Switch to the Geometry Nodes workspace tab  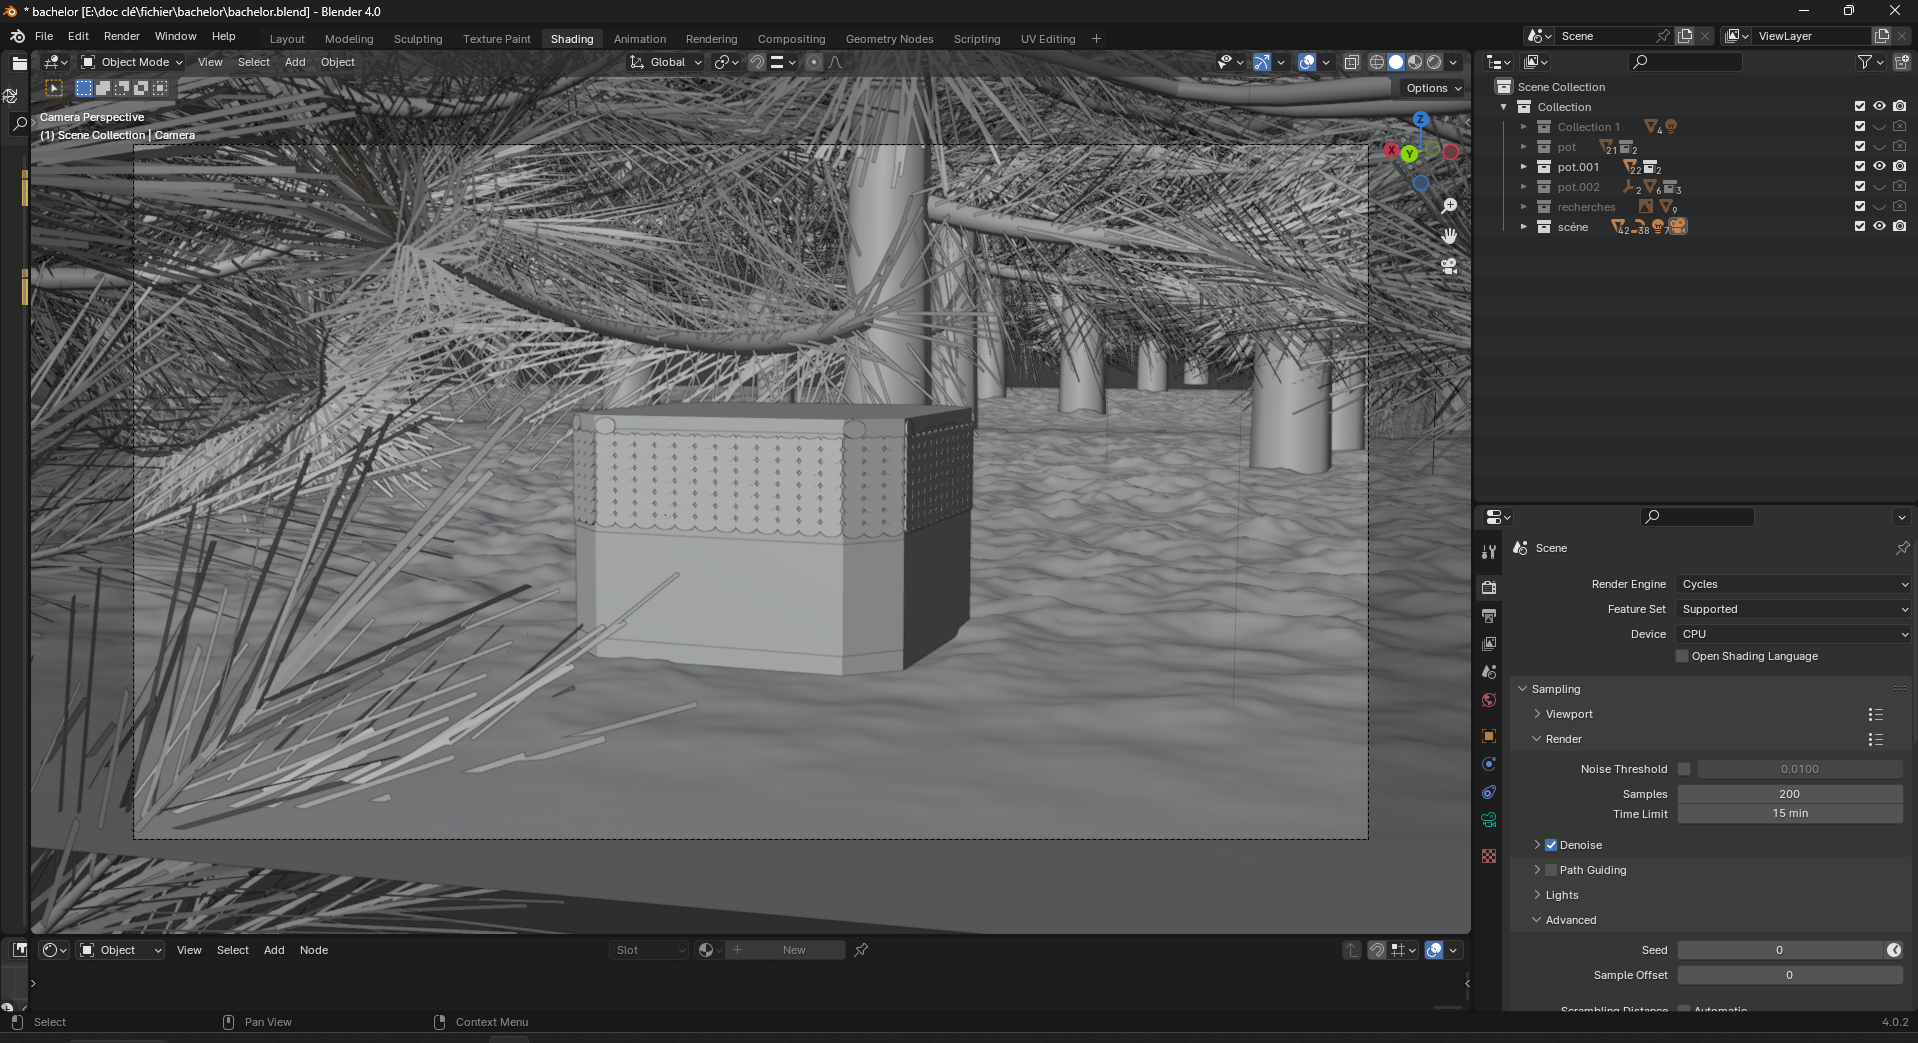click(x=888, y=39)
